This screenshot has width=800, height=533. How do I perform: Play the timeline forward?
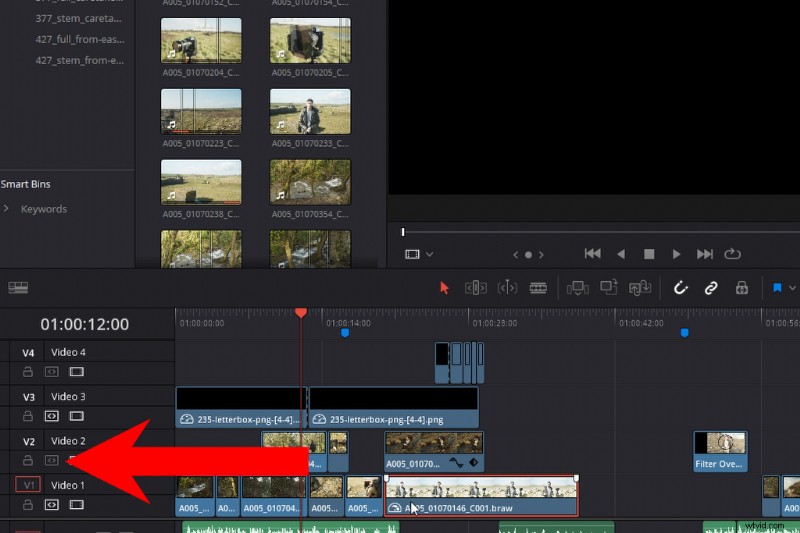677,254
